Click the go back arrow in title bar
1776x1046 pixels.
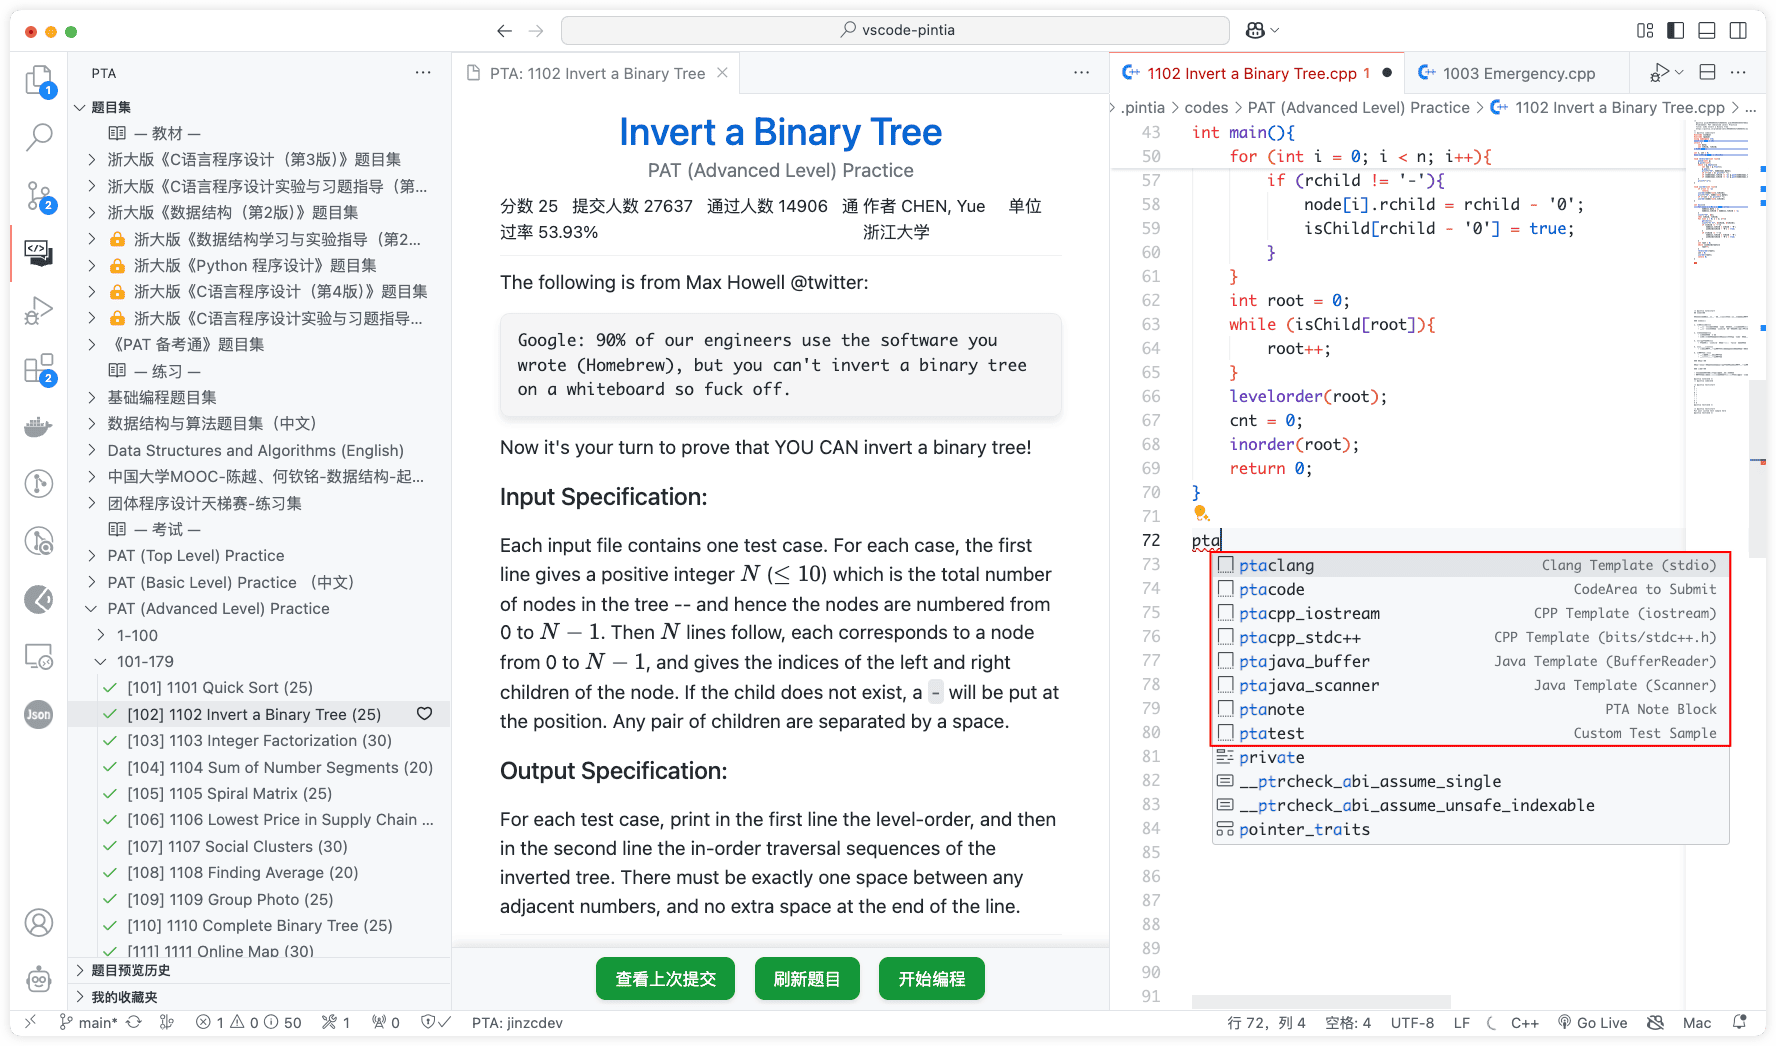[504, 31]
